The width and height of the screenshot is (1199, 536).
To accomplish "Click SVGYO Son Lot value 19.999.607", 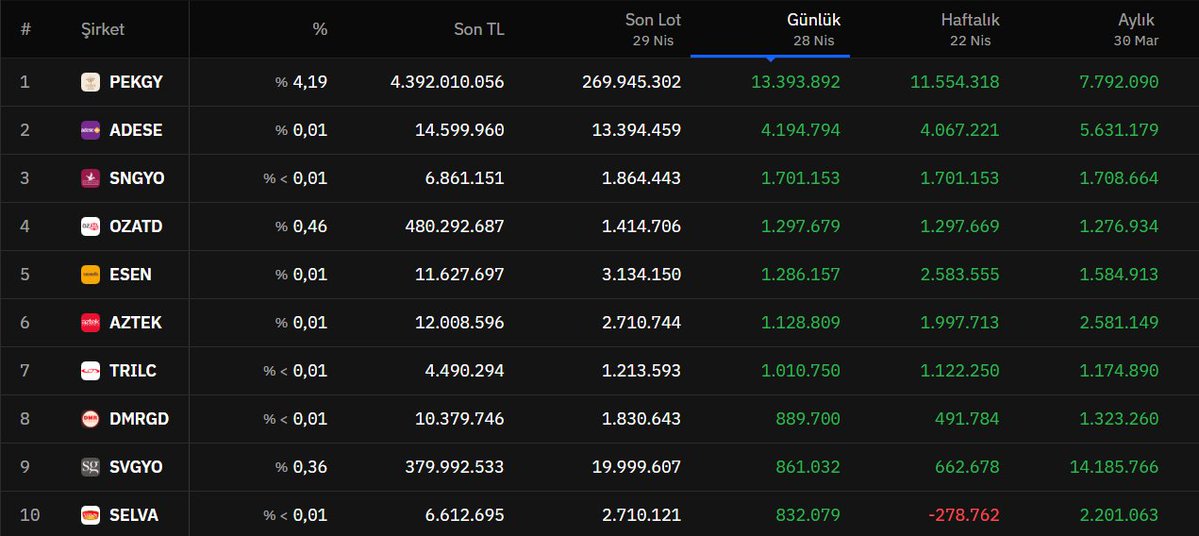I will (x=637, y=467).
